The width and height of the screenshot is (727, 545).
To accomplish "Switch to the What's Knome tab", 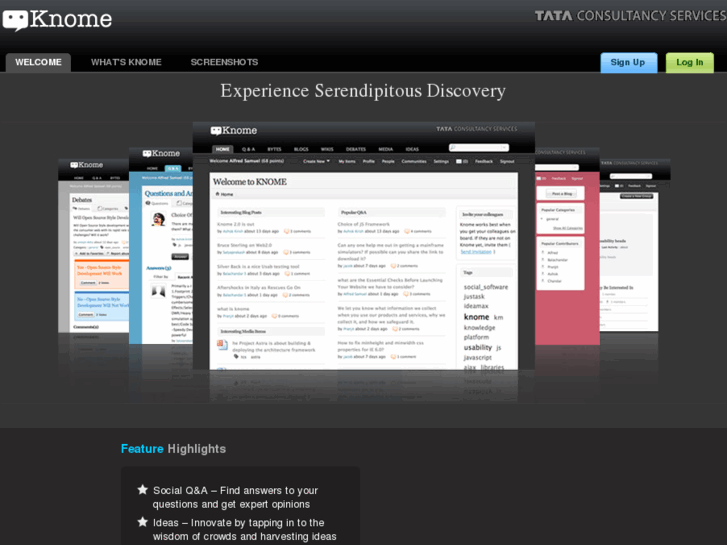I will click(126, 62).
